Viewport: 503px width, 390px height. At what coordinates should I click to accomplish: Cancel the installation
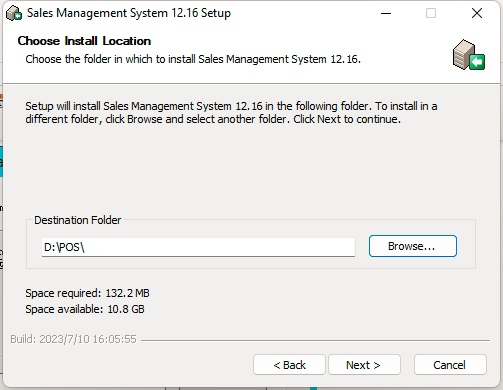[450, 365]
